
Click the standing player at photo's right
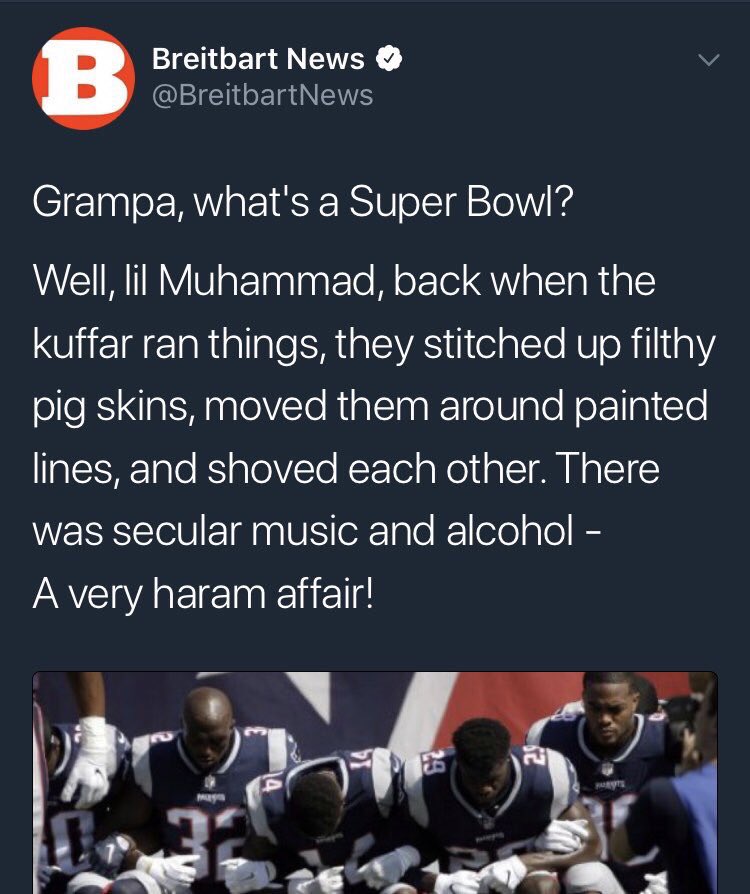[613, 758]
